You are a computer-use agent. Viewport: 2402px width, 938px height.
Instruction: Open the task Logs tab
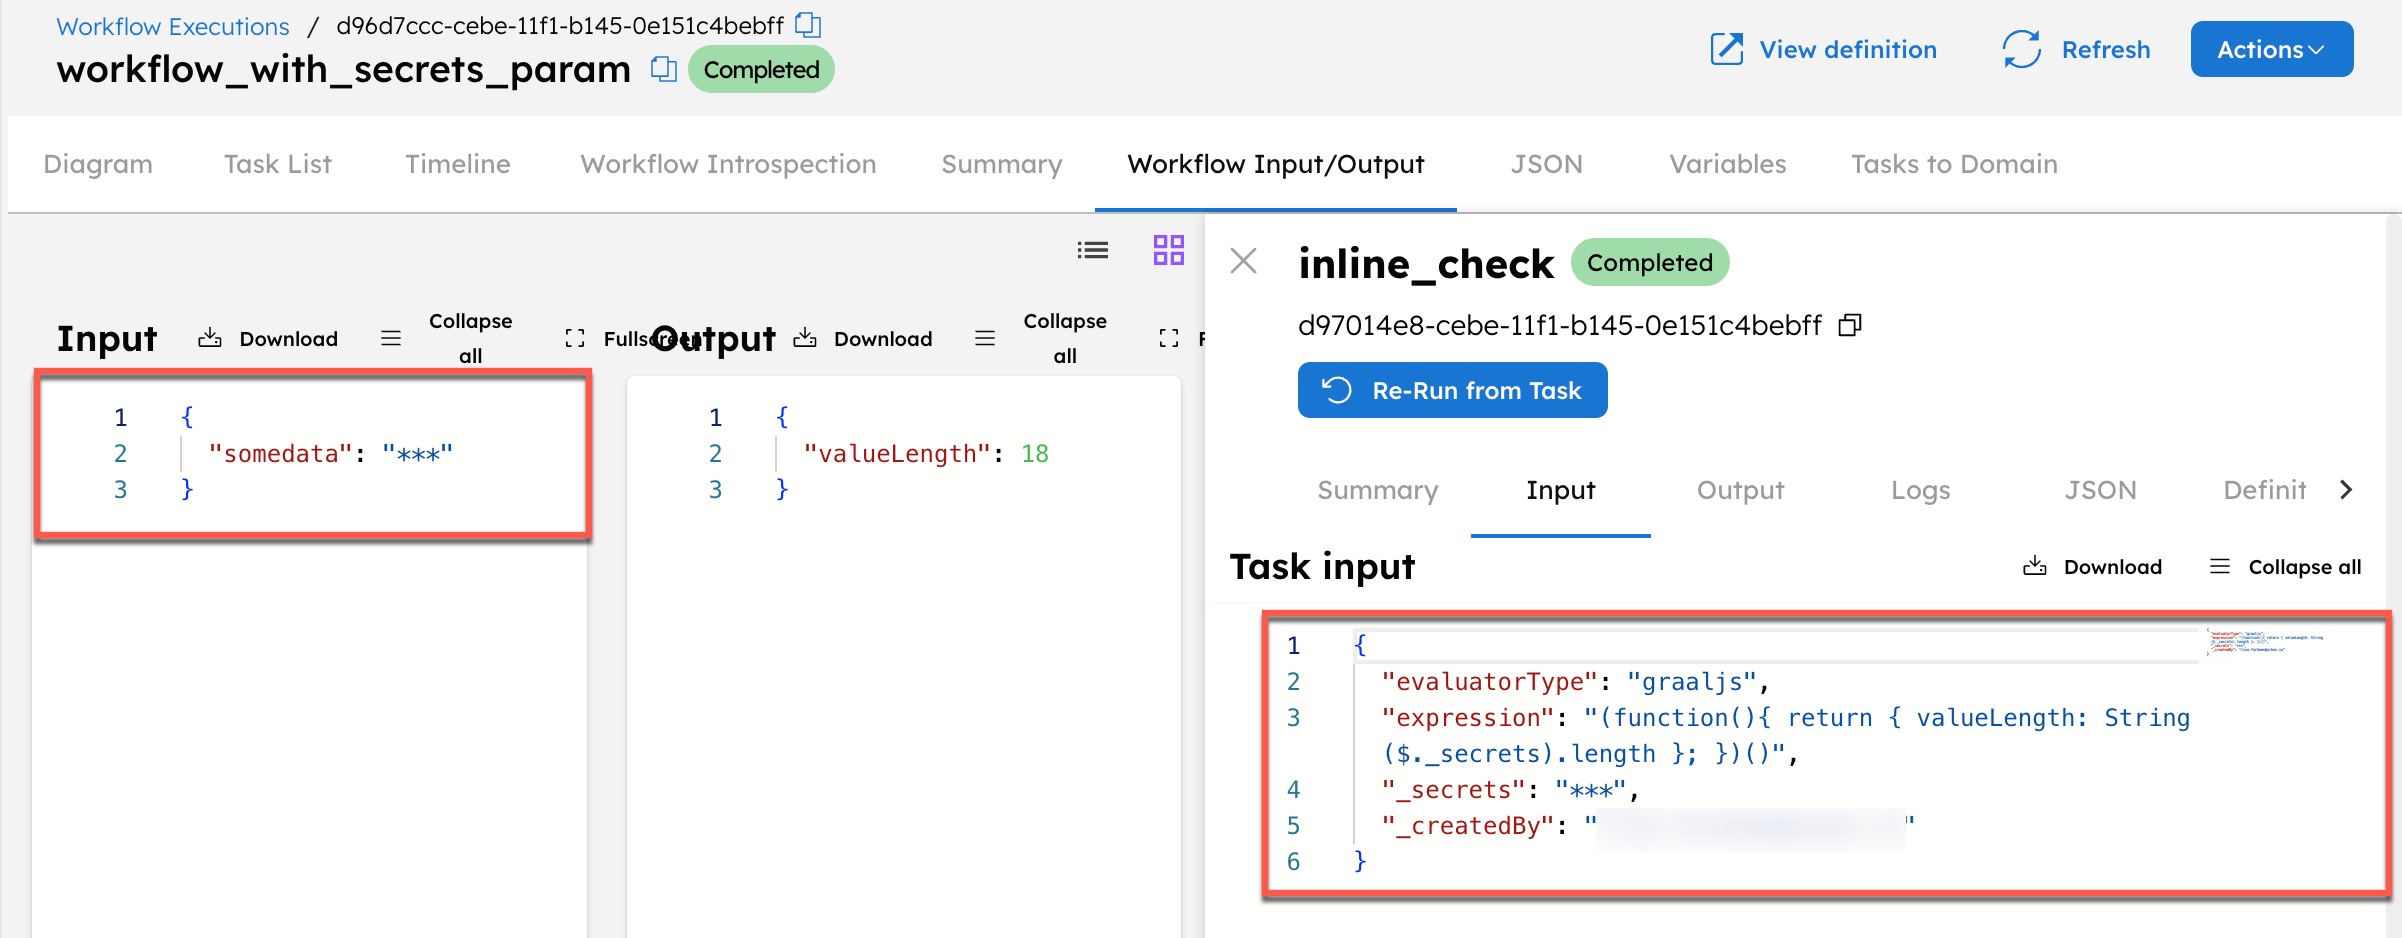coord(1920,490)
